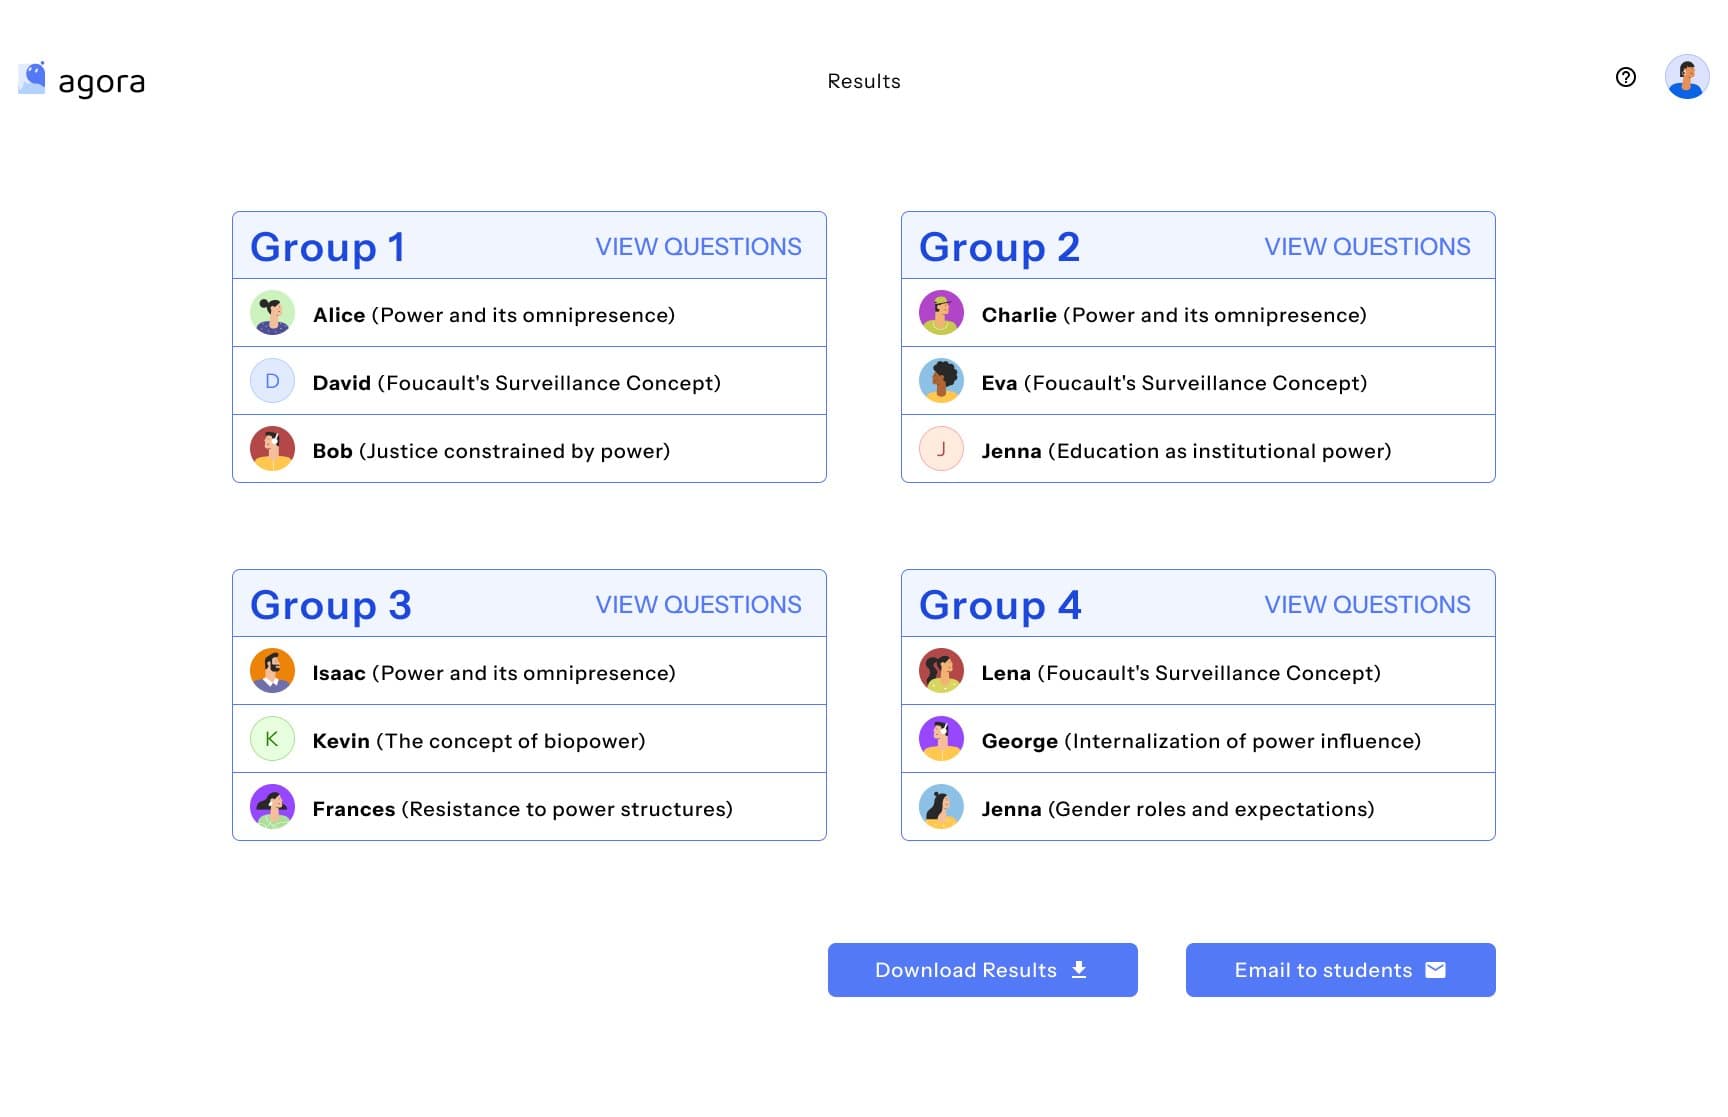Click Jenna's letter J avatar in Group 2
This screenshot has width=1728, height=1117.
pyautogui.click(x=941, y=449)
